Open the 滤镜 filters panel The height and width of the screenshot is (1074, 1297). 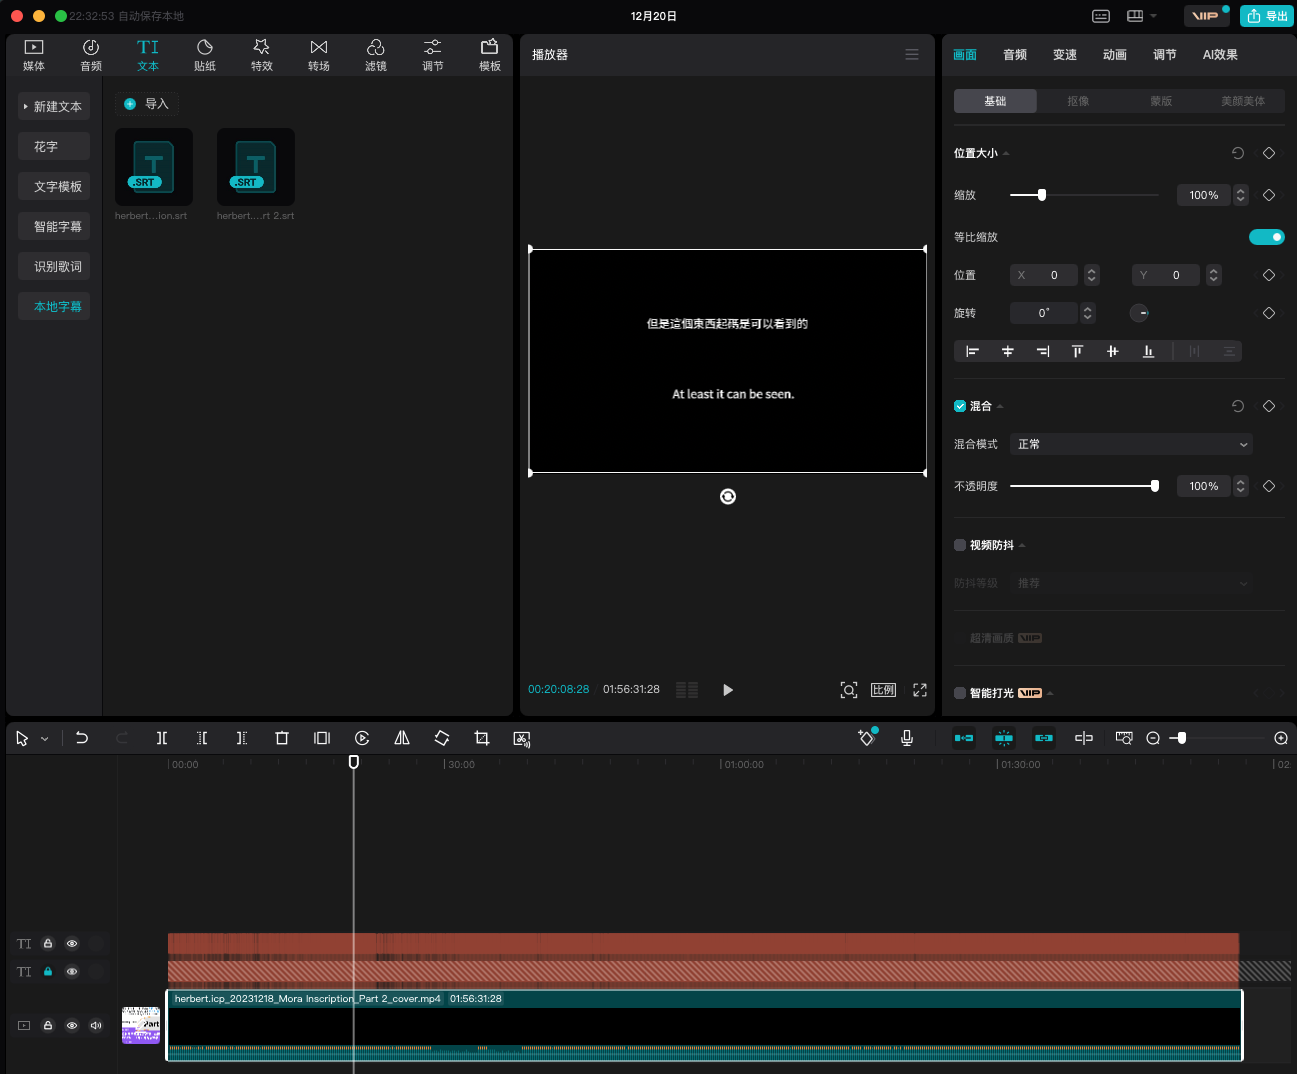point(376,55)
